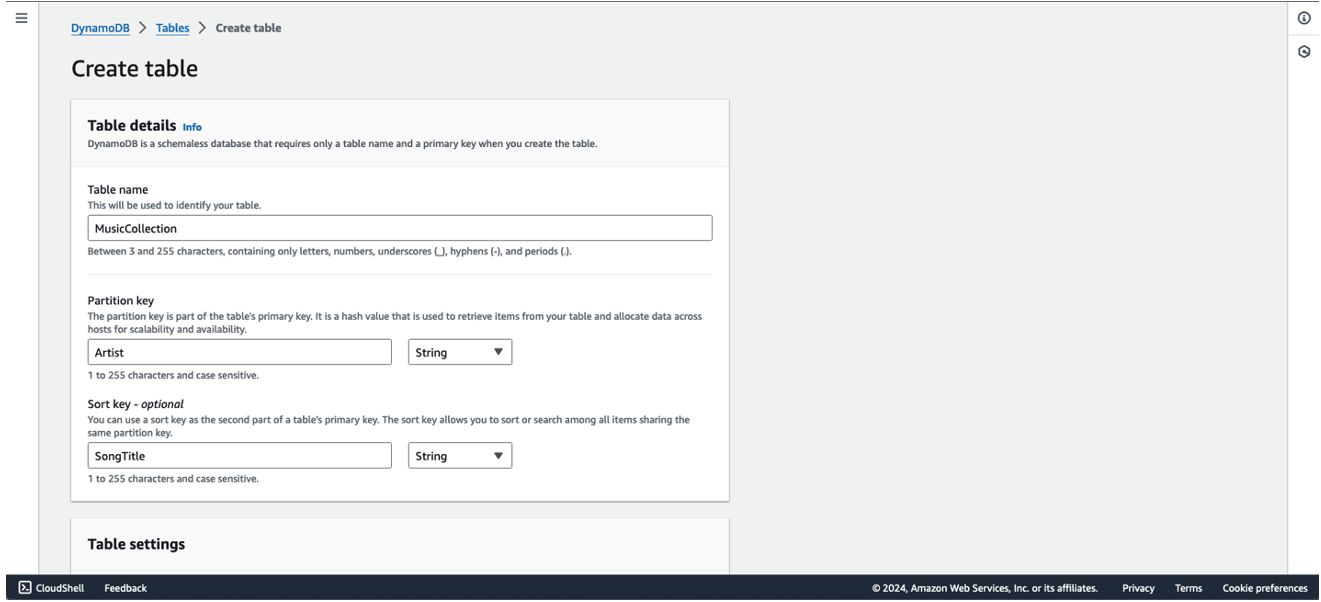Screen dimensions: 1321x602
Task: Click the Create table page heading
Action: coord(135,69)
